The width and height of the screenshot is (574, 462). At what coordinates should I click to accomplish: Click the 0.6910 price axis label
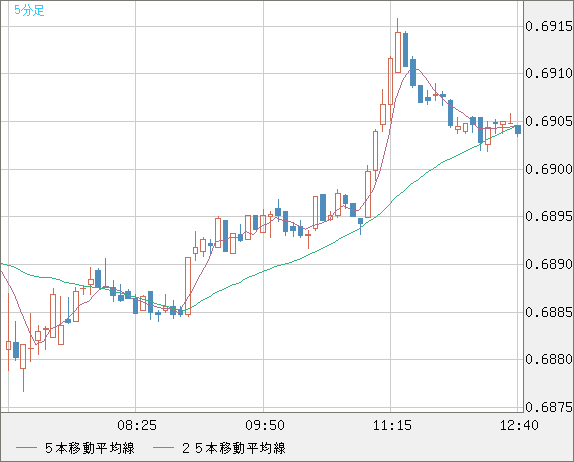[x=549, y=74]
